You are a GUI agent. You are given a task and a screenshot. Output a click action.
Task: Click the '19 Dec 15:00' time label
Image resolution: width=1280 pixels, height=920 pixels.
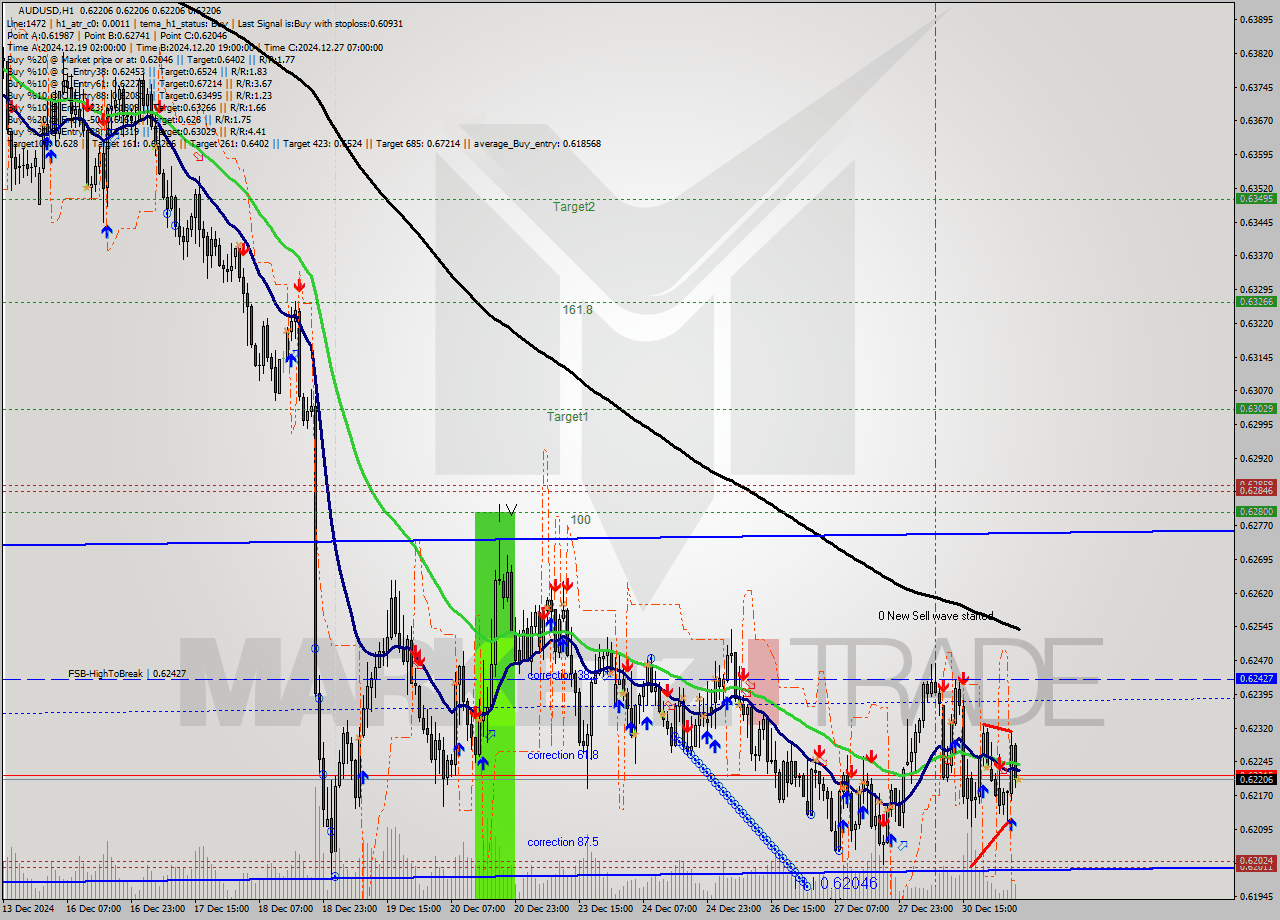pos(414,910)
